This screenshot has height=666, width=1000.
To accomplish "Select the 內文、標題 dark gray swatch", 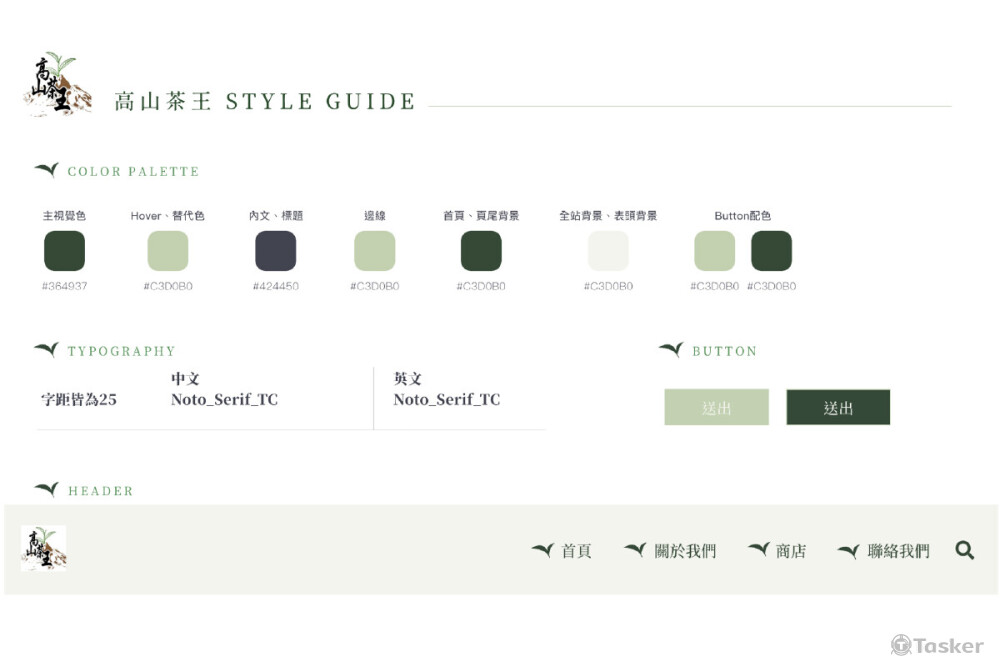I will point(276,251).
